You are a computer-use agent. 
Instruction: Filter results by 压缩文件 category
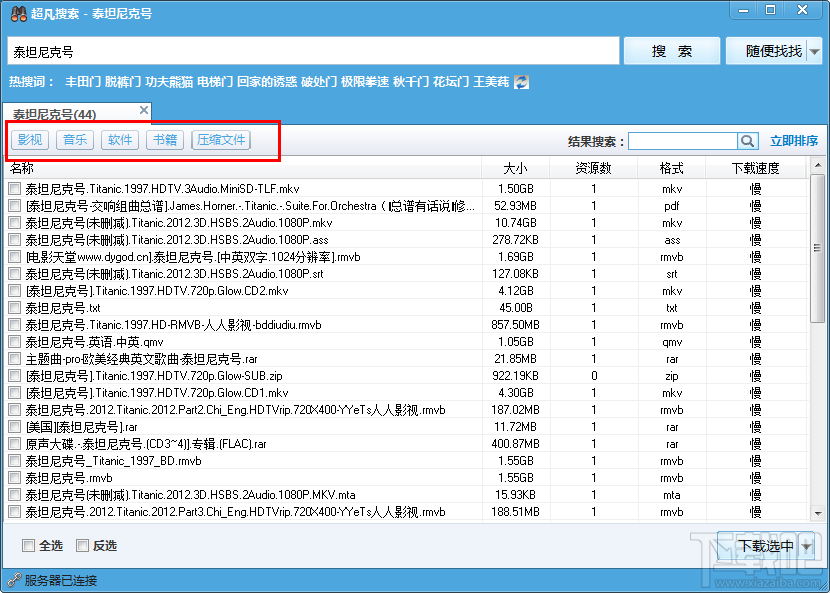click(x=221, y=140)
